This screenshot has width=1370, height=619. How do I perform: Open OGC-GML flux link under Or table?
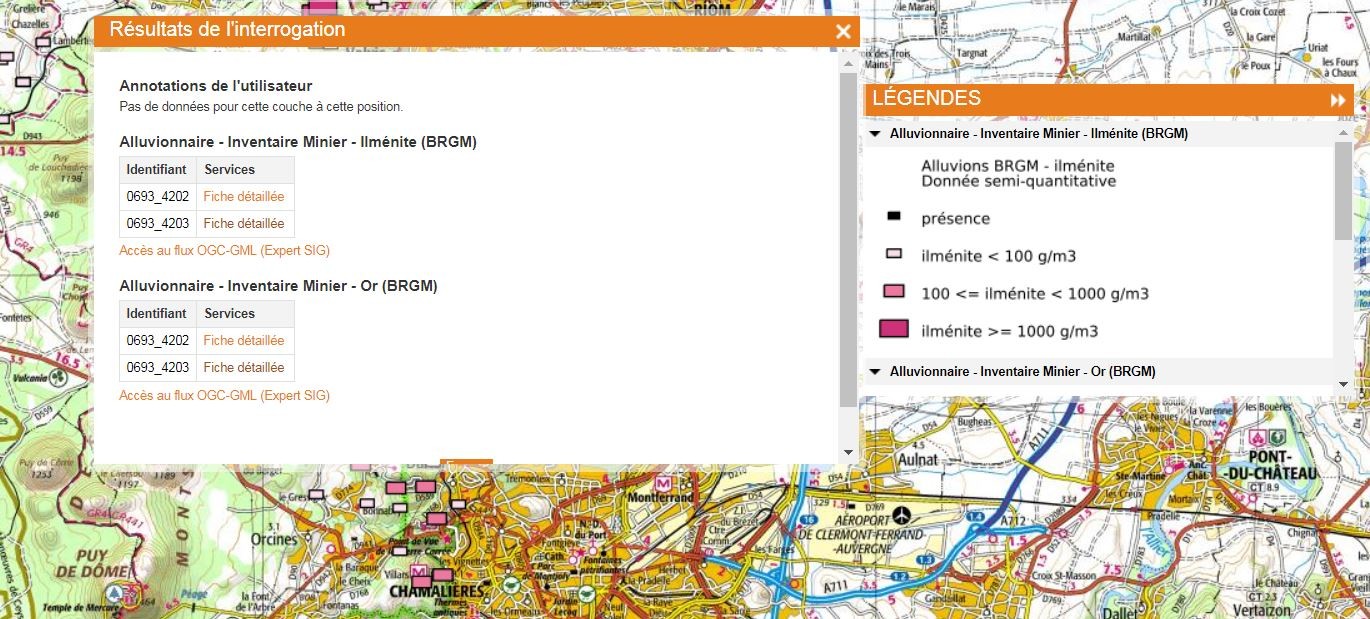tap(224, 396)
